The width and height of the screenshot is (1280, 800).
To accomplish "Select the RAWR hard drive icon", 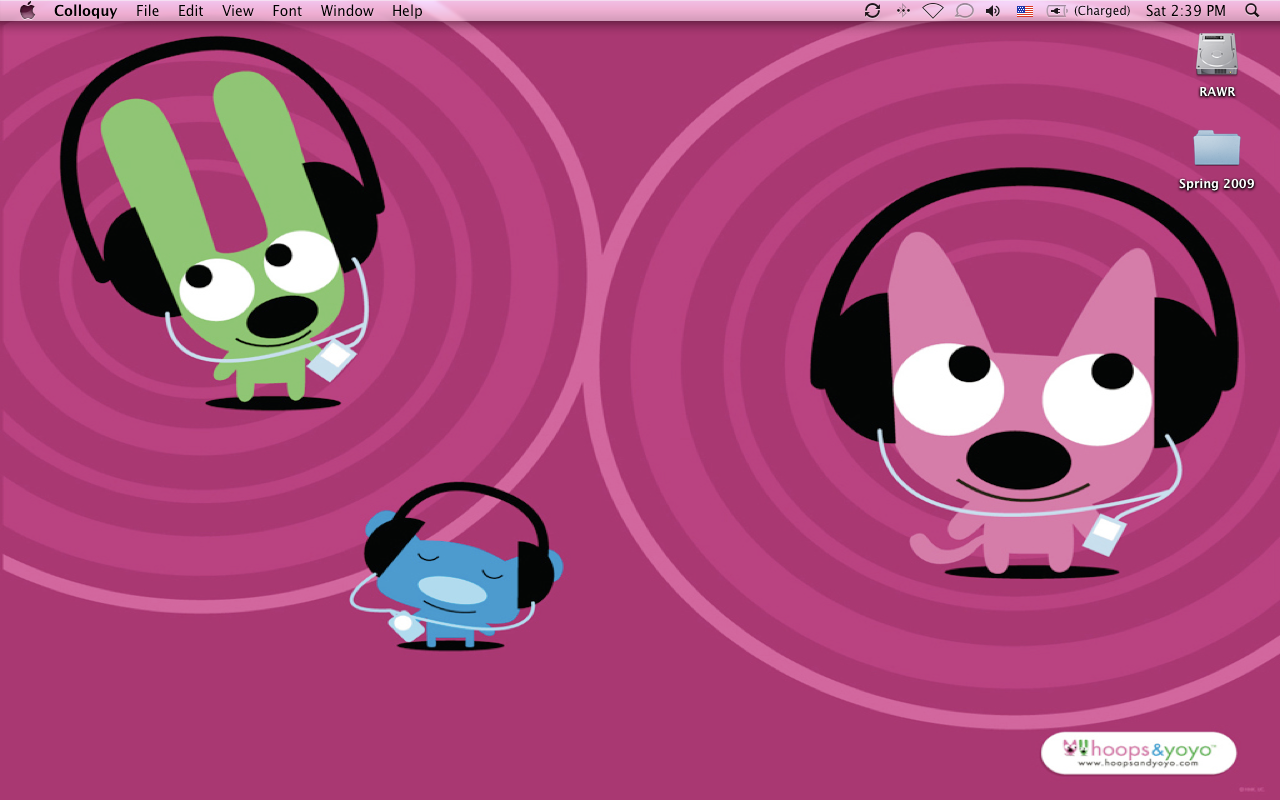I will [x=1217, y=54].
